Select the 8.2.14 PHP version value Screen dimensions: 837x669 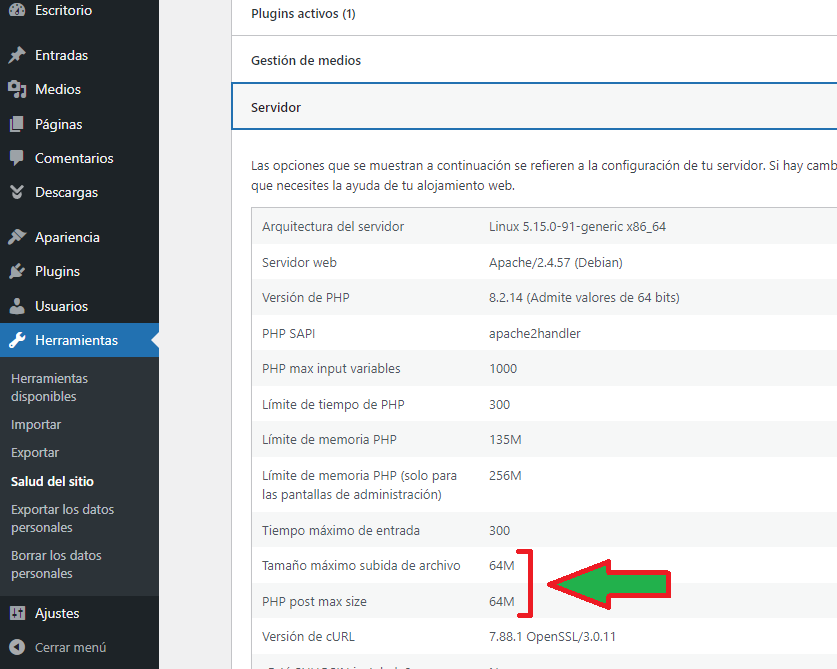[584, 297]
